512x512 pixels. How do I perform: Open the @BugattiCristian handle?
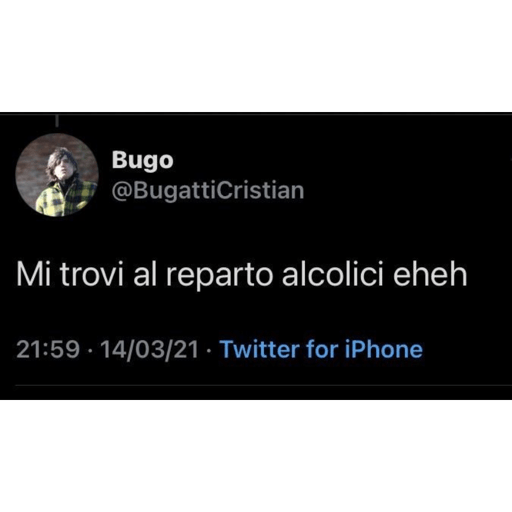[x=208, y=191]
